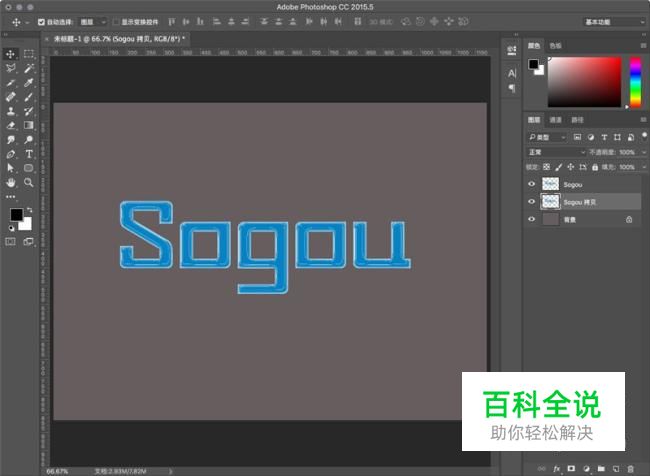This screenshot has width=650, height=476.
Task: Add a layer style with fx button
Action: tap(557, 469)
